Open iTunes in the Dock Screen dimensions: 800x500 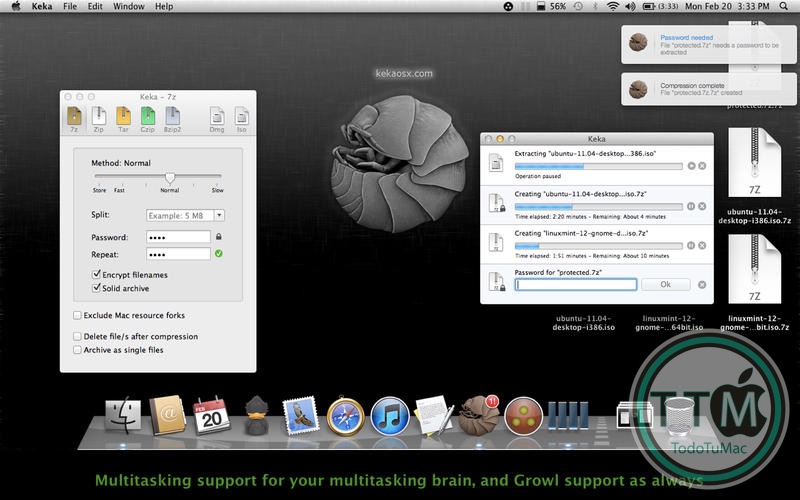click(390, 416)
